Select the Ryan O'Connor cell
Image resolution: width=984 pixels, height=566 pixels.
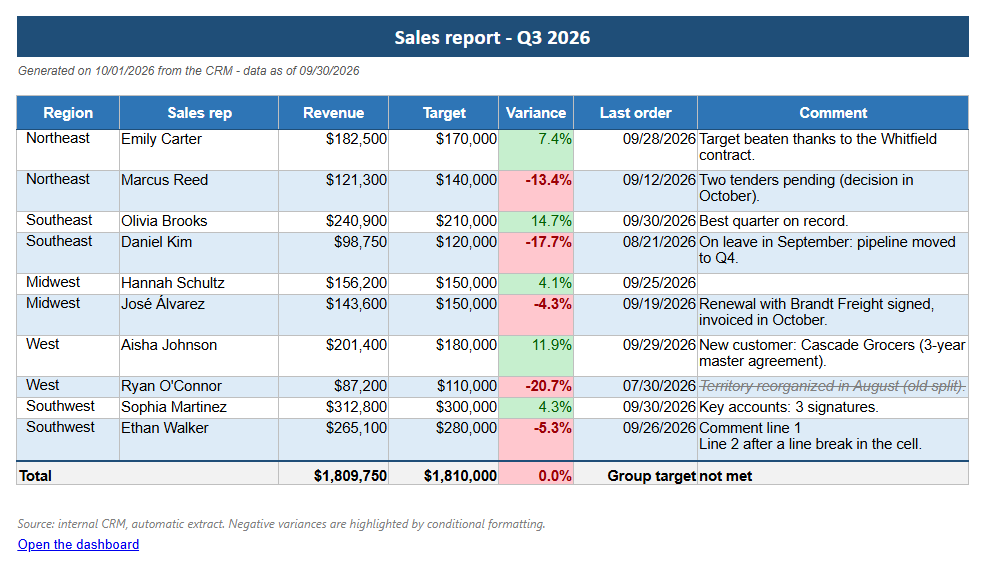(199, 387)
